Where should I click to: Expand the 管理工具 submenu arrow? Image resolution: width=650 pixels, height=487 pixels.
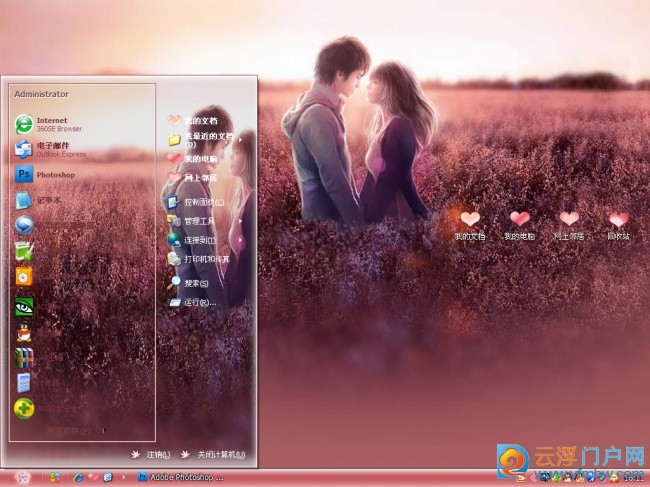click(240, 221)
